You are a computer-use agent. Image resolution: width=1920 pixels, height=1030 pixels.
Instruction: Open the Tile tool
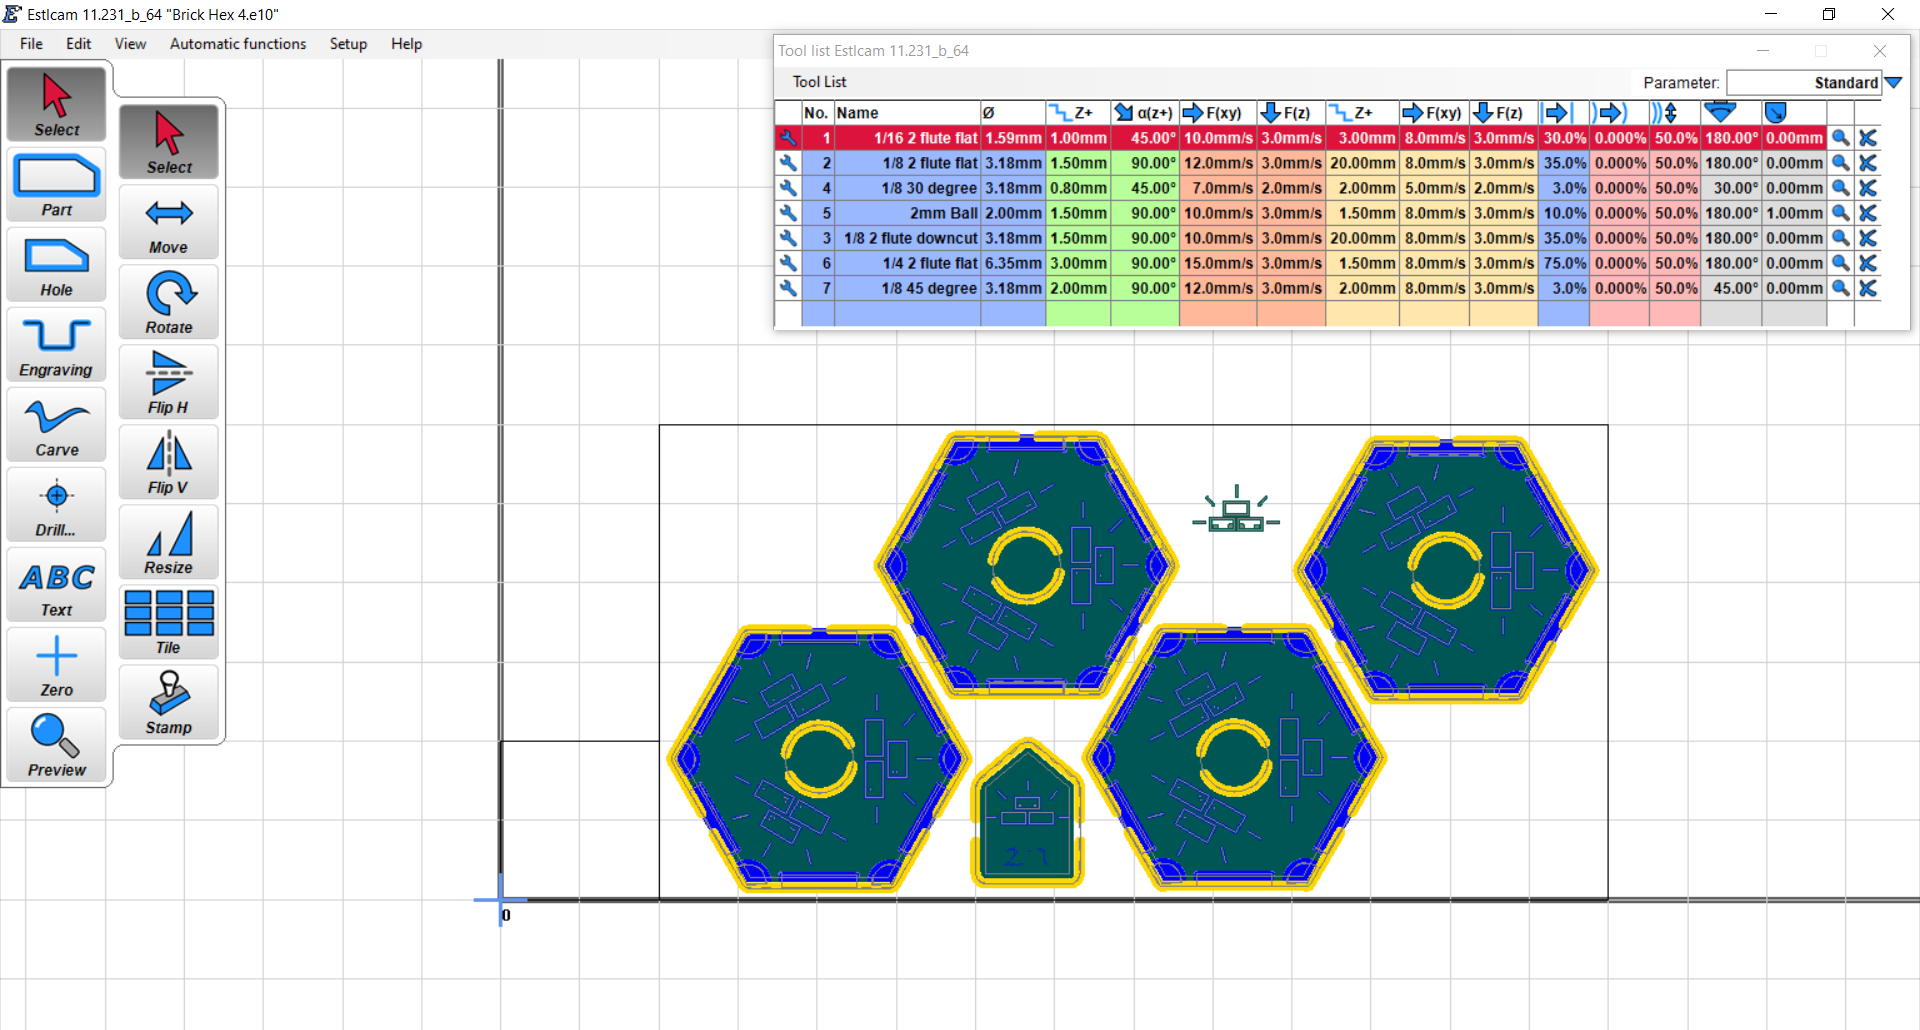coord(169,622)
